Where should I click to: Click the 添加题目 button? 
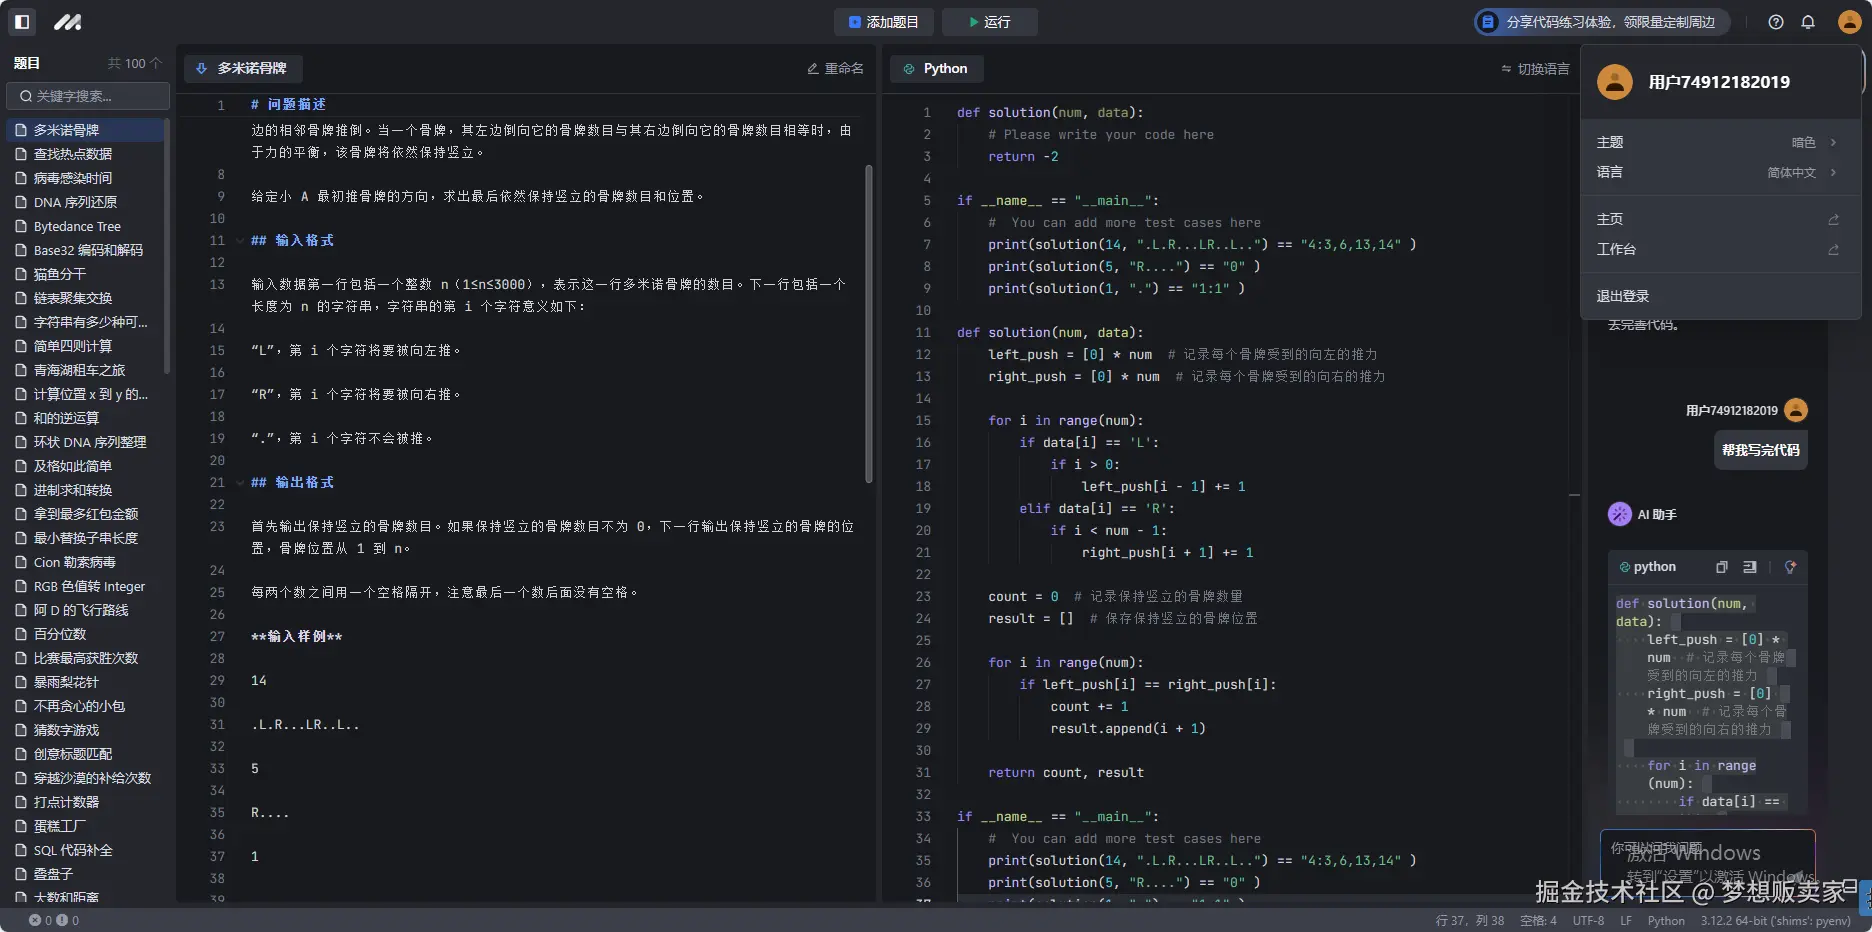(x=883, y=22)
